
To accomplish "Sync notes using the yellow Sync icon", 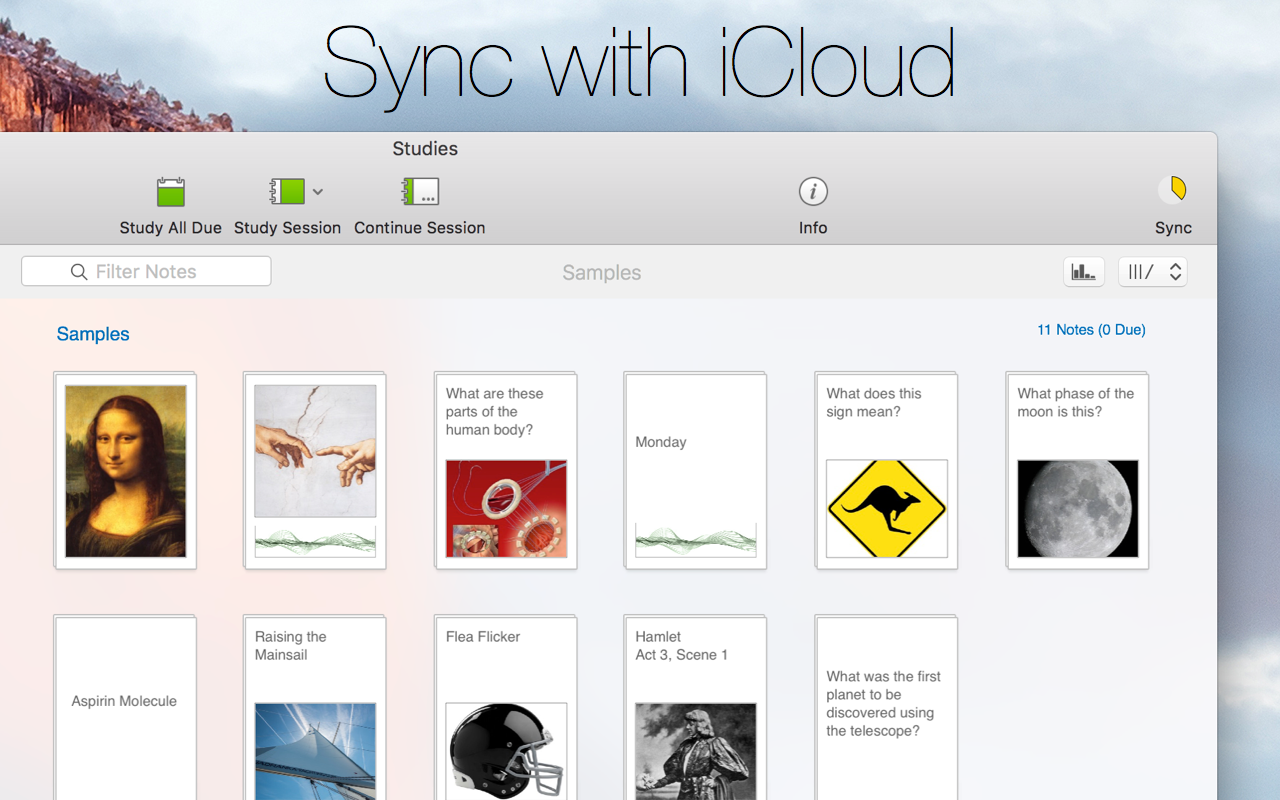I will coord(1173,191).
